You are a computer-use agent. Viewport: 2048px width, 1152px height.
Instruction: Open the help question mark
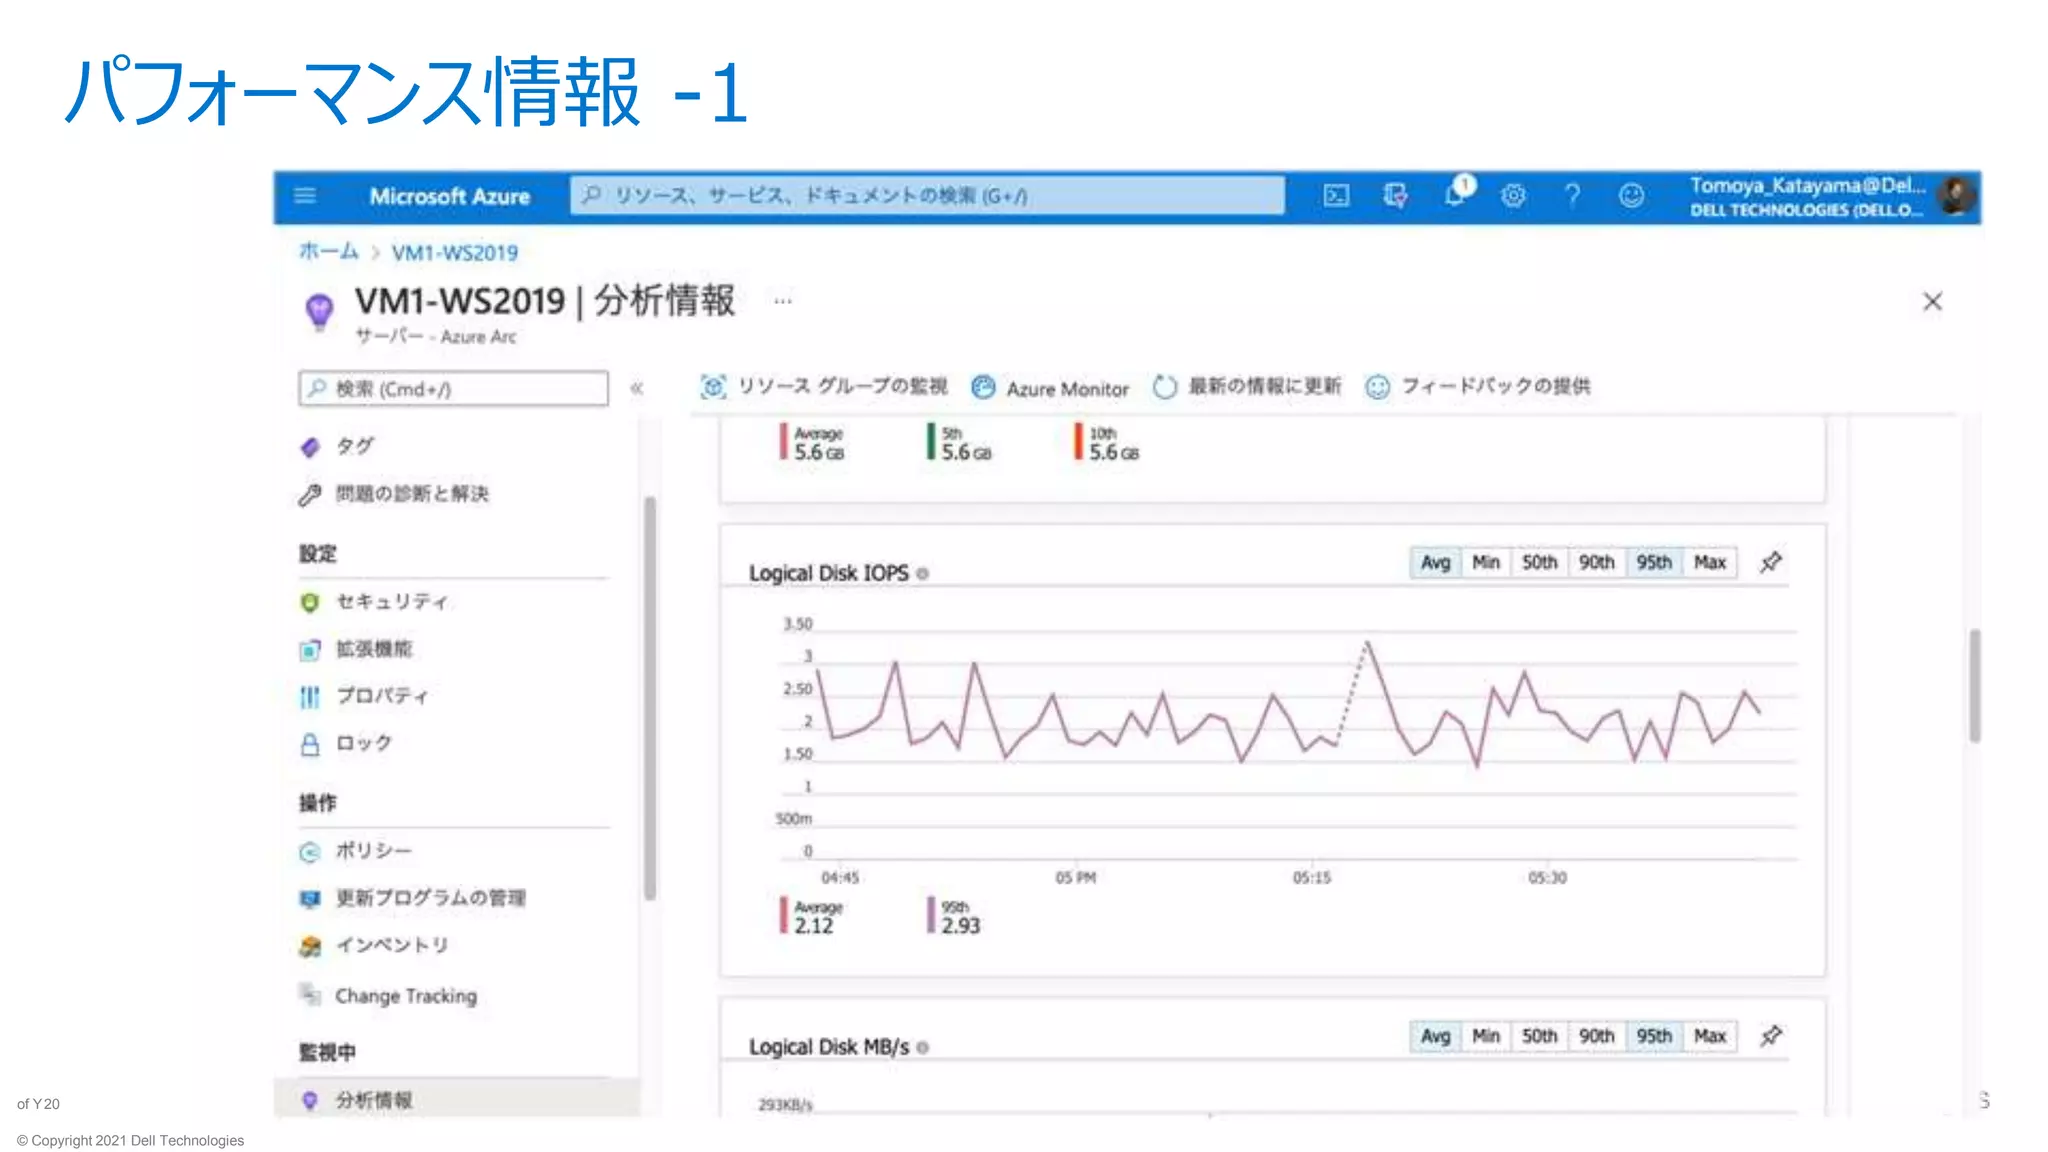1572,196
